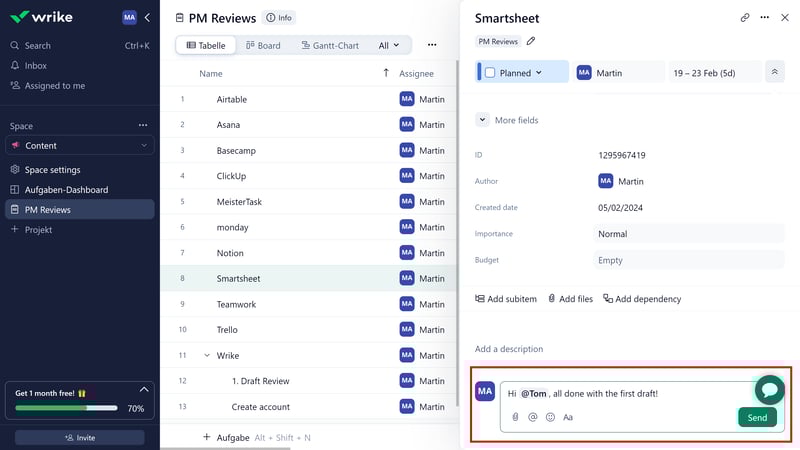Click the Invite button
Screen dimensions: 800x450
[80, 438]
